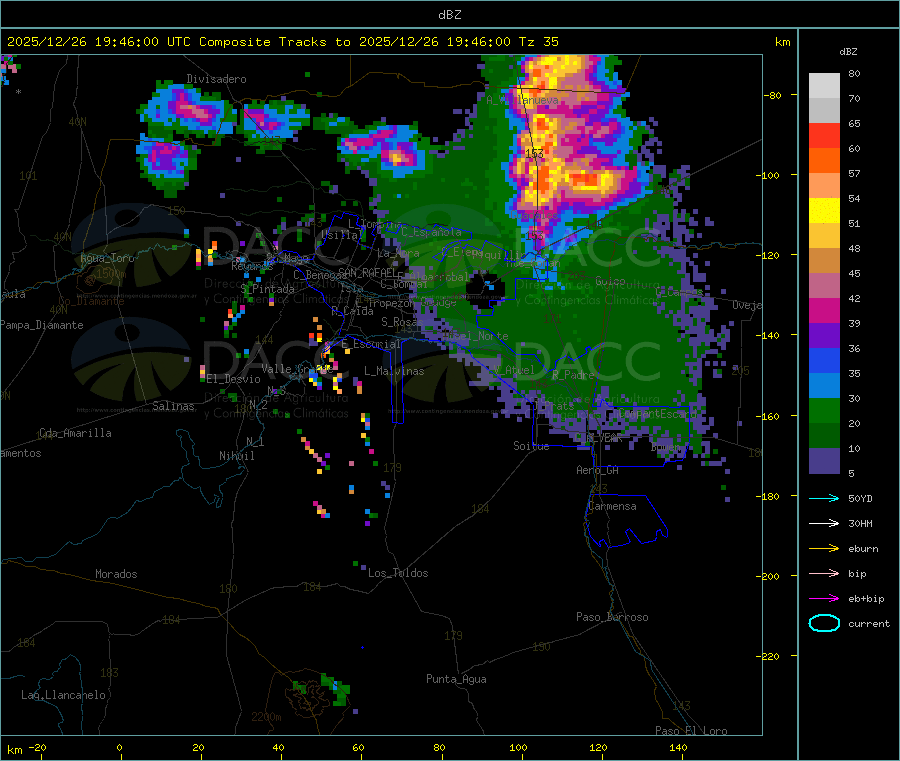
Task: Click the 'Lag.Llancanelo' map label
Action: (63, 696)
